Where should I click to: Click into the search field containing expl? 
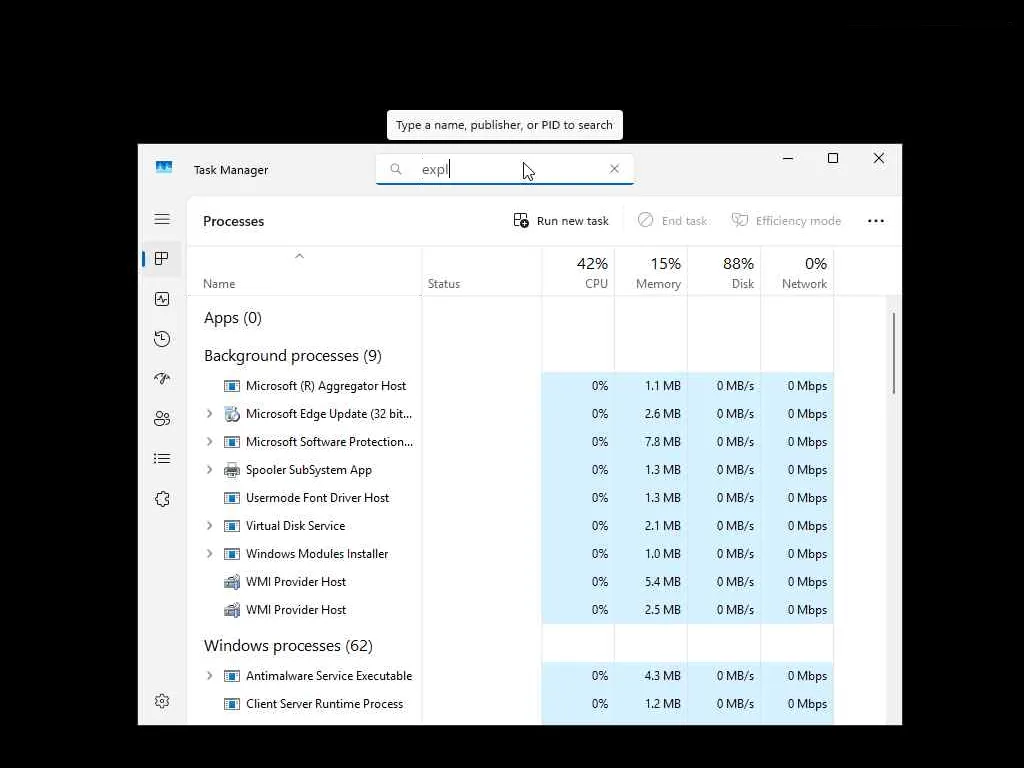coord(504,169)
